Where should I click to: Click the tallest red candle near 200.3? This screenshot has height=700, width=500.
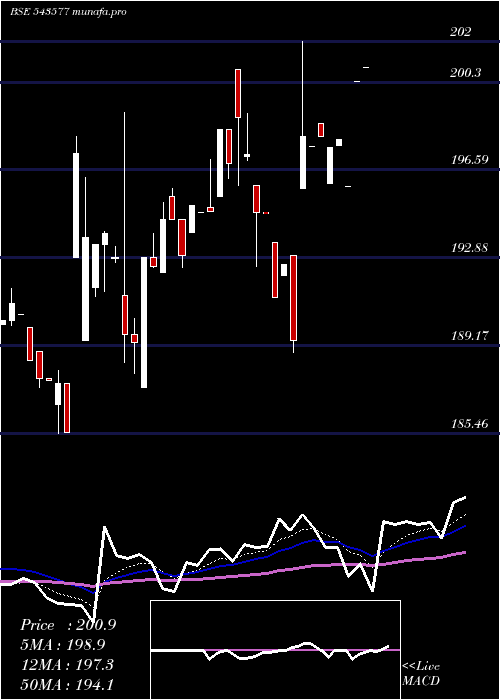[238, 93]
